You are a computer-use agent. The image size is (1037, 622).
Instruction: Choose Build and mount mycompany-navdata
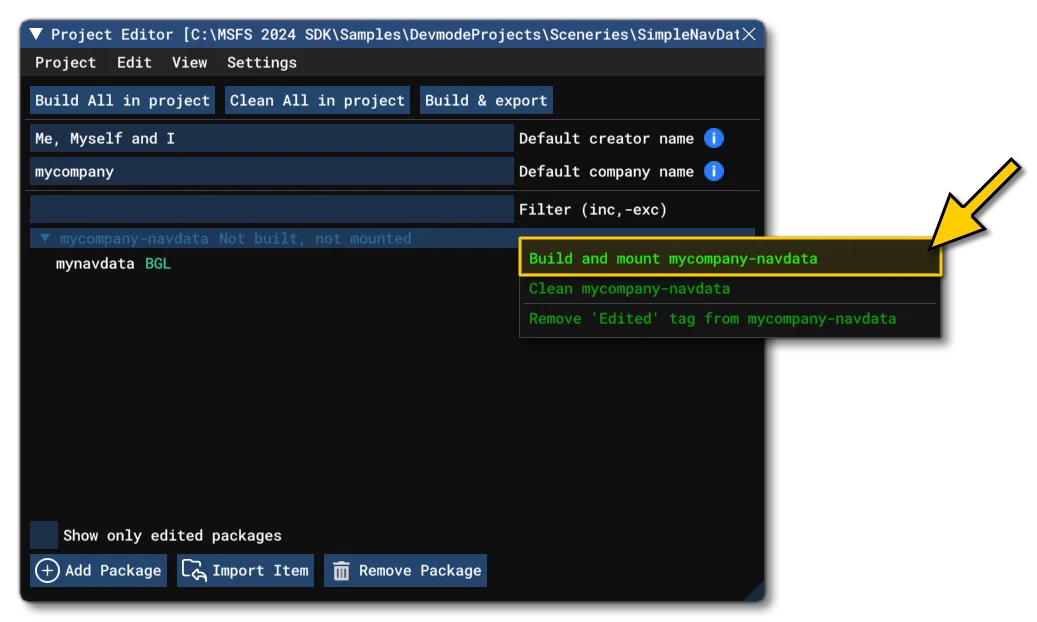click(730, 258)
